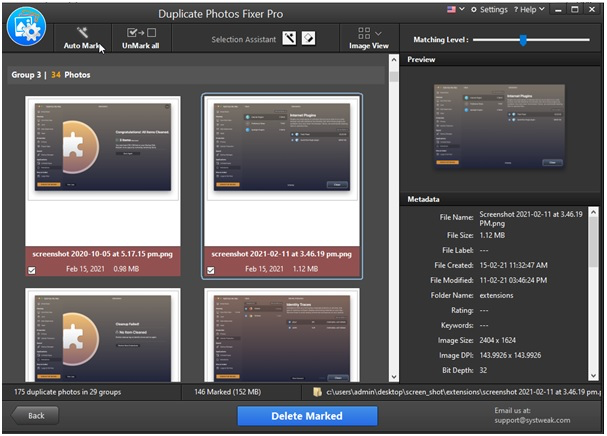
Task: Click the Folder Name value extensions
Action: click(496, 295)
